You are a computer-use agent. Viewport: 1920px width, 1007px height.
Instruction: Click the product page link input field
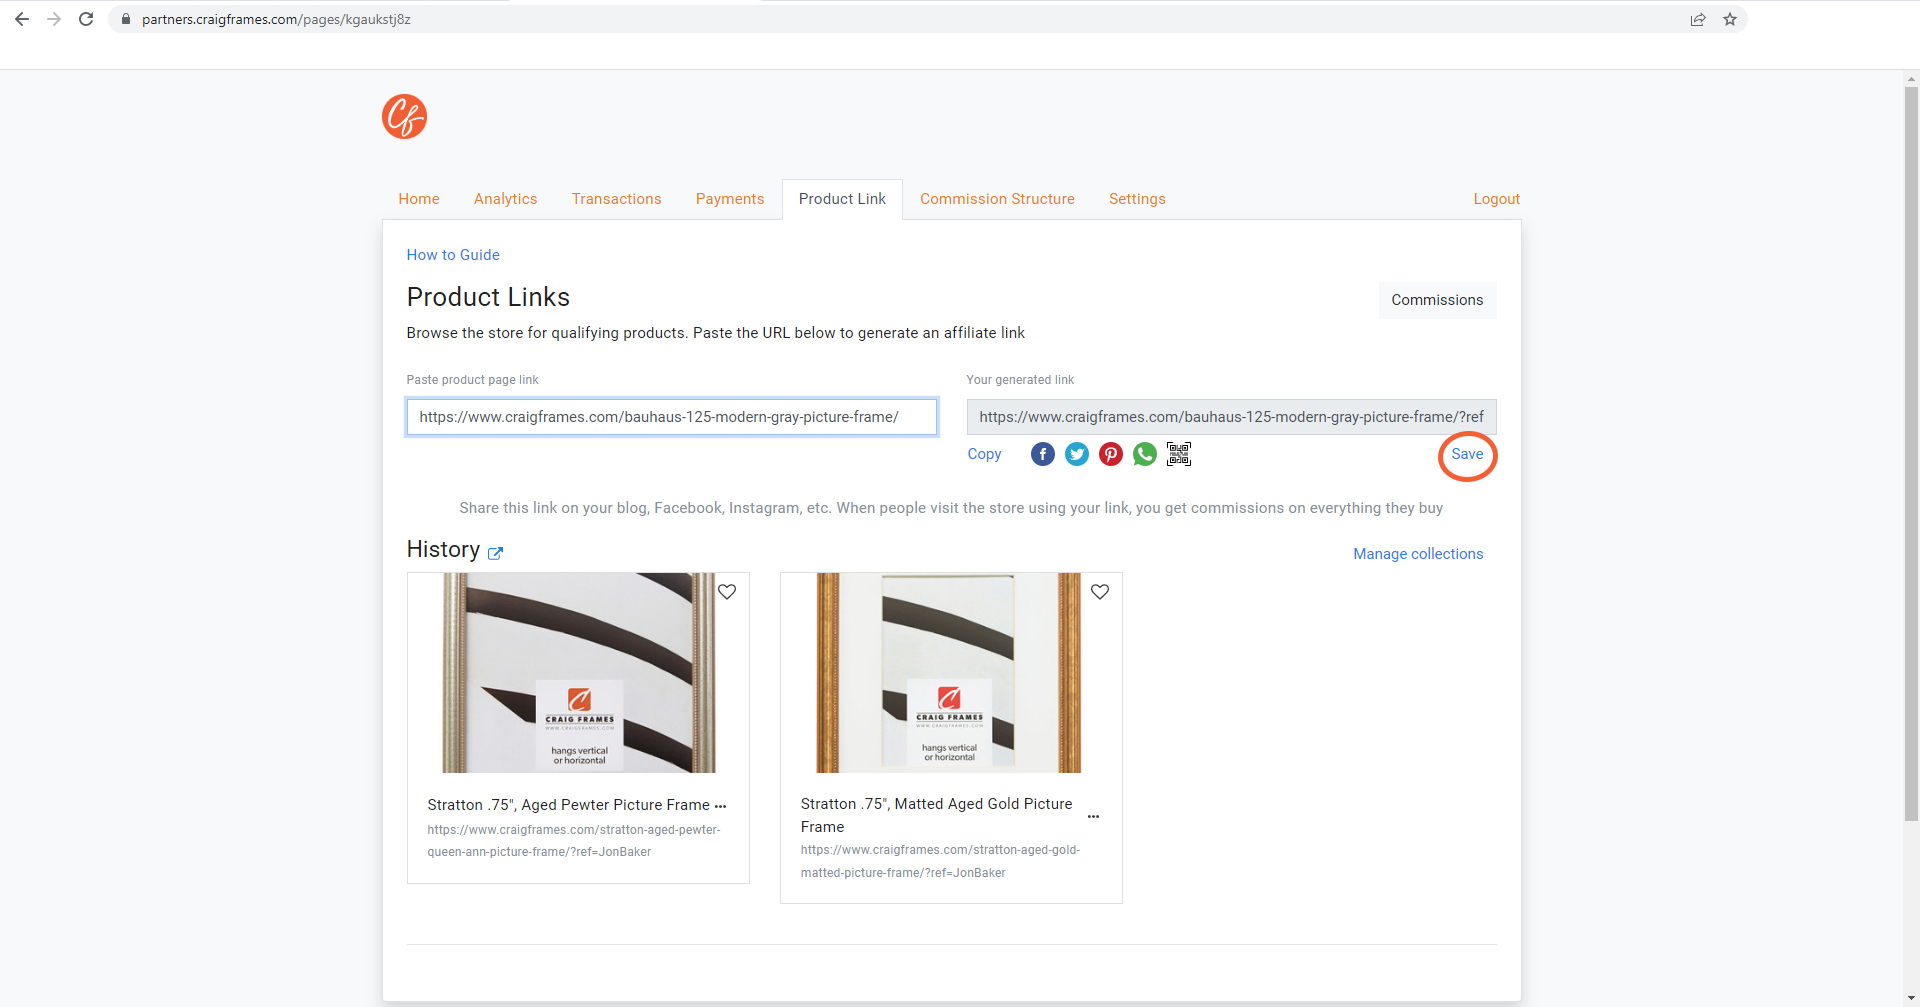(x=671, y=417)
